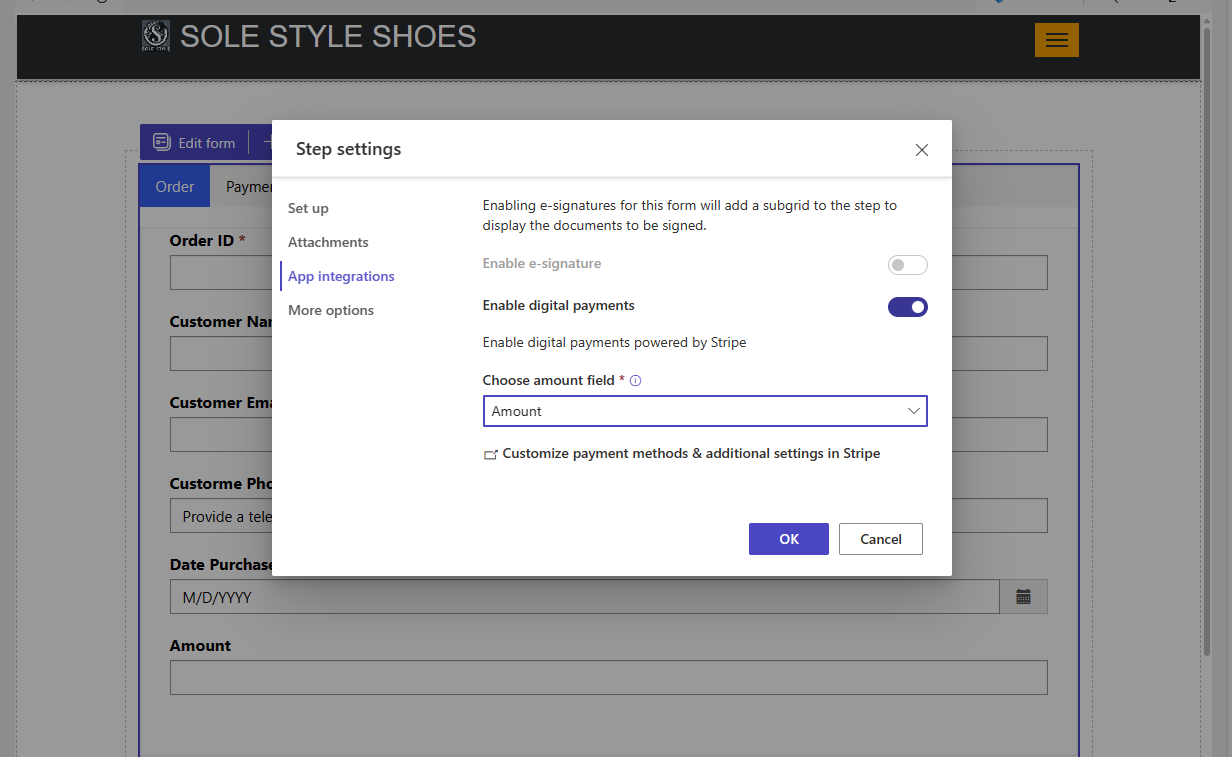Confirm step settings with OK
Screen dimensions: 1232x757
click(788, 539)
